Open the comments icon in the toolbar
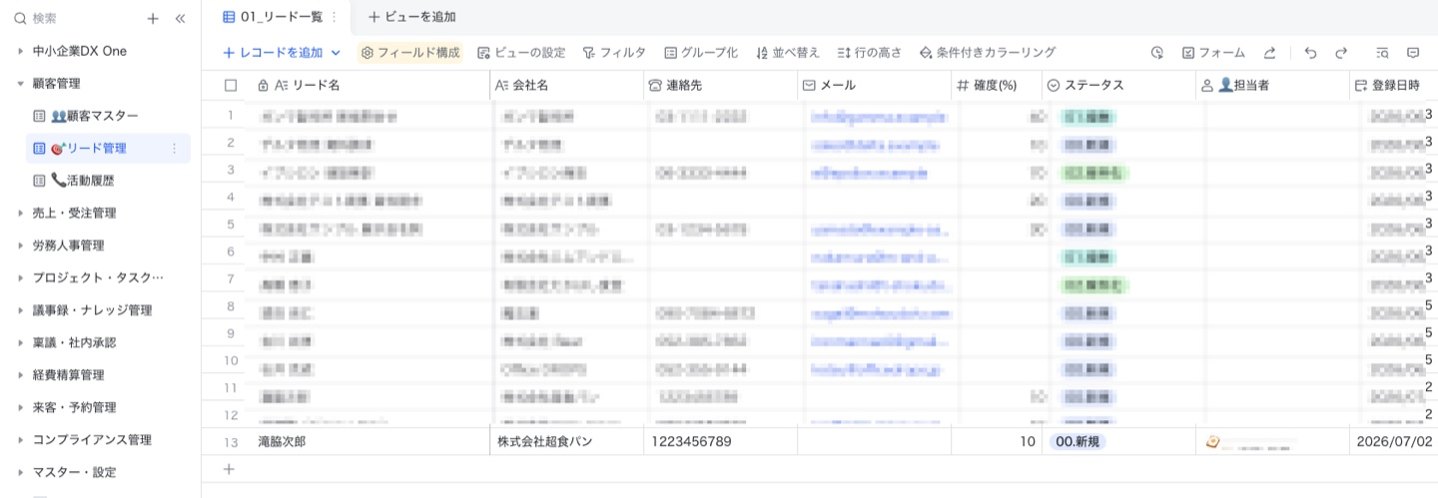 click(1413, 52)
